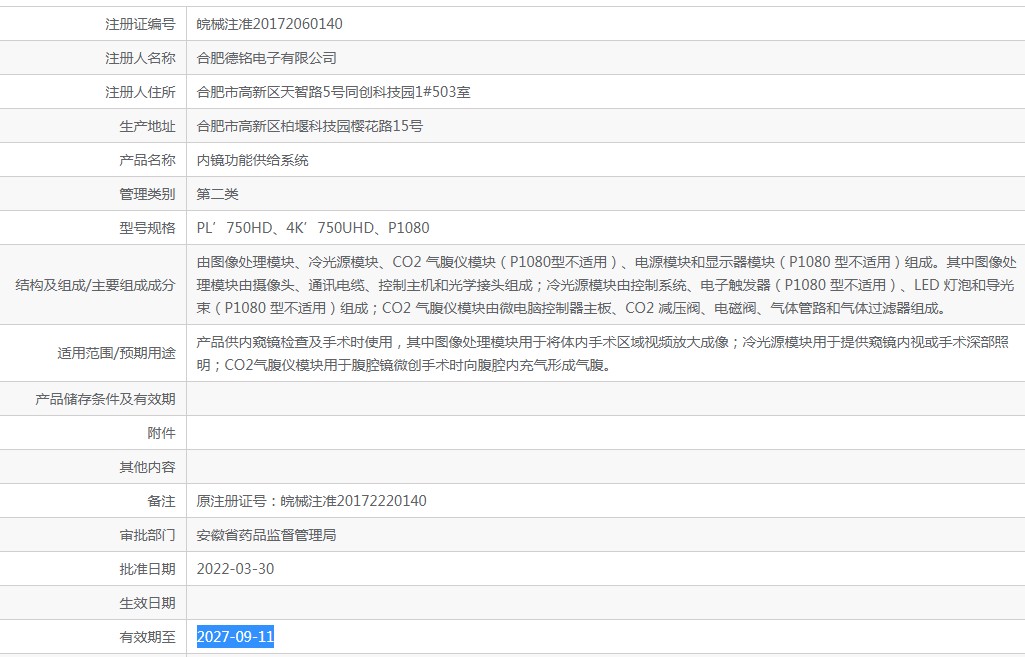Click the 其他内容 label

(147, 467)
